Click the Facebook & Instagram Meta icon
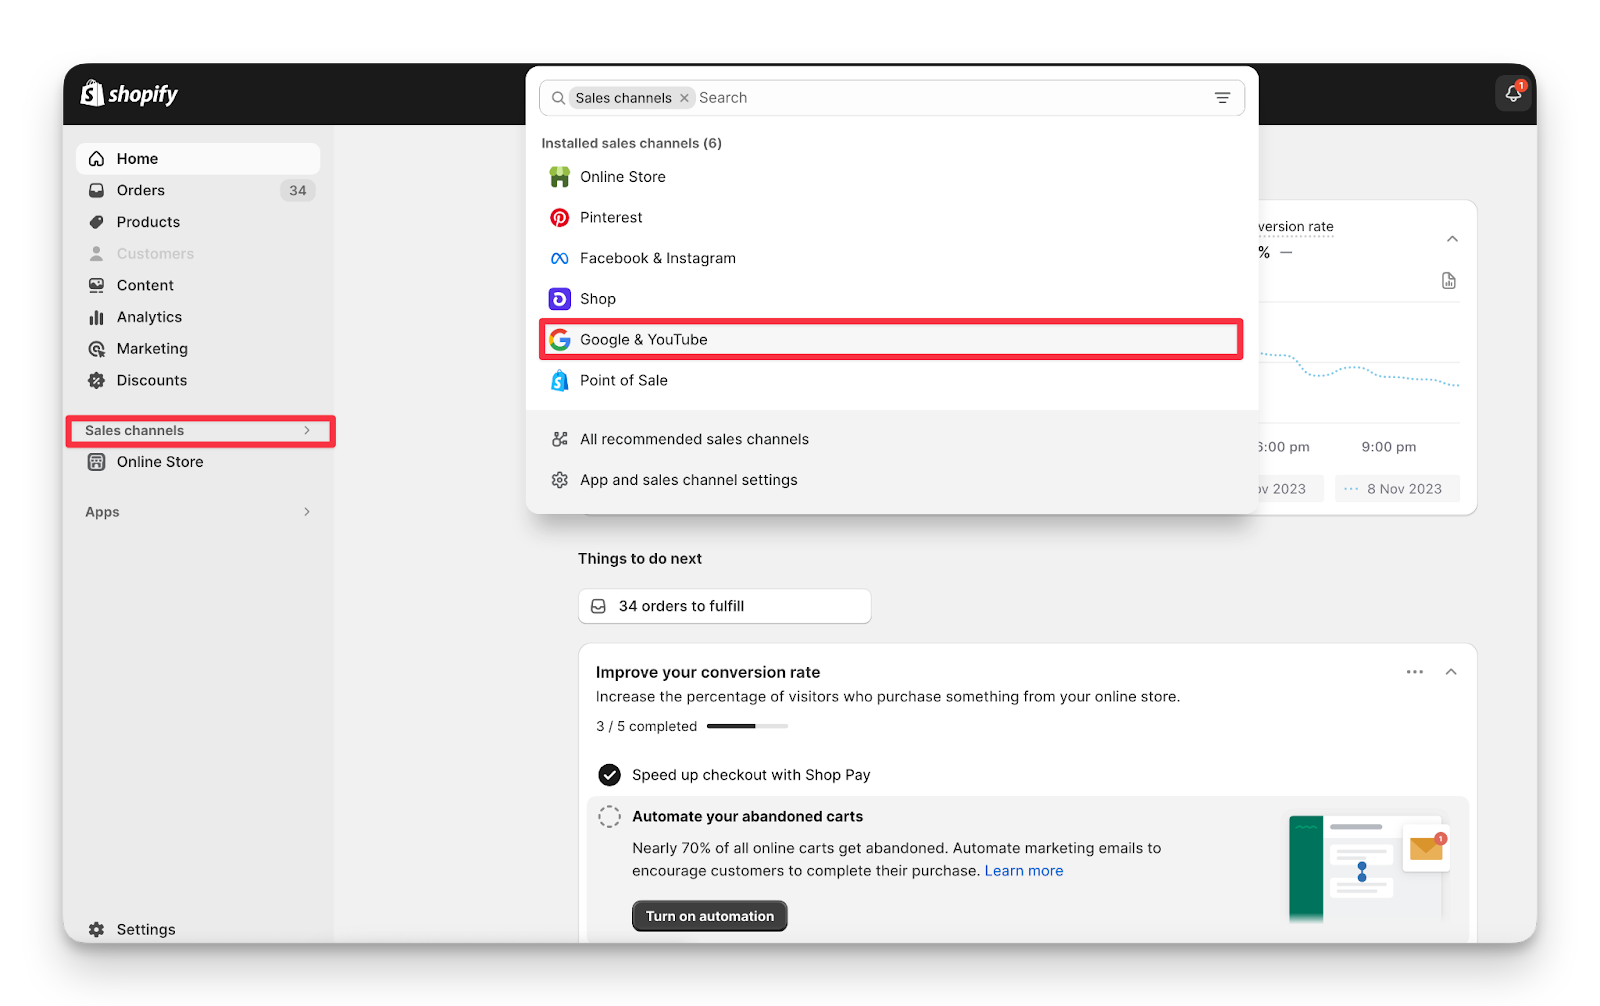 point(559,259)
